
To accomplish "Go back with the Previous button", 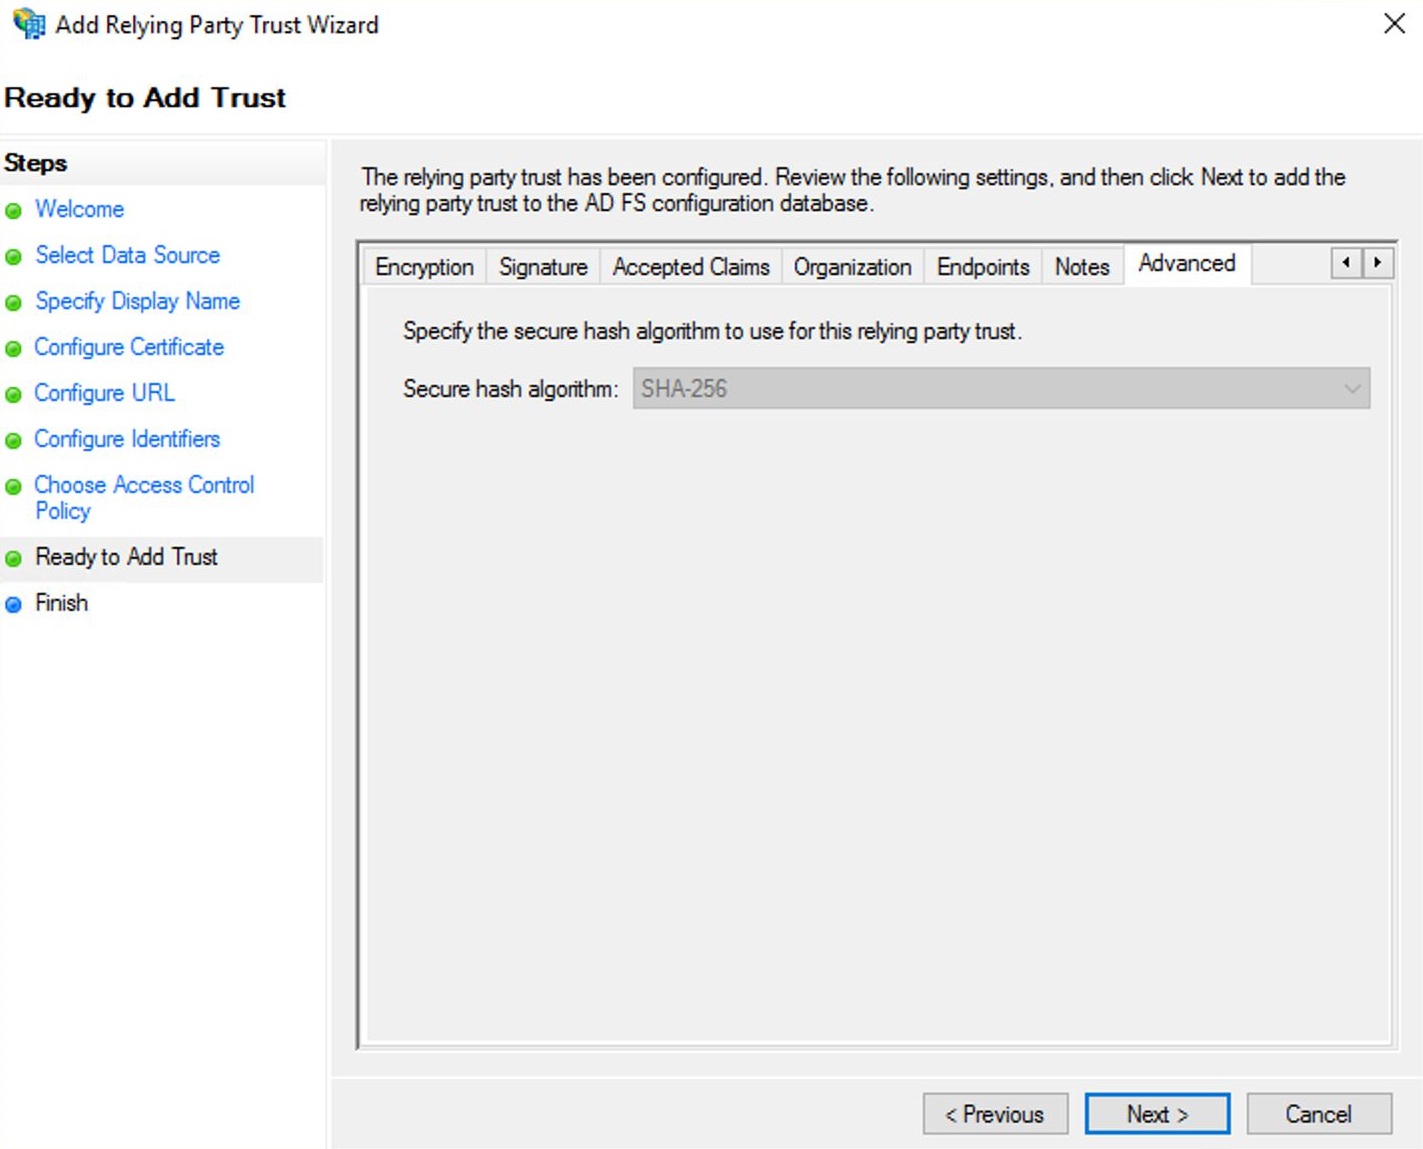I will (x=995, y=1114).
